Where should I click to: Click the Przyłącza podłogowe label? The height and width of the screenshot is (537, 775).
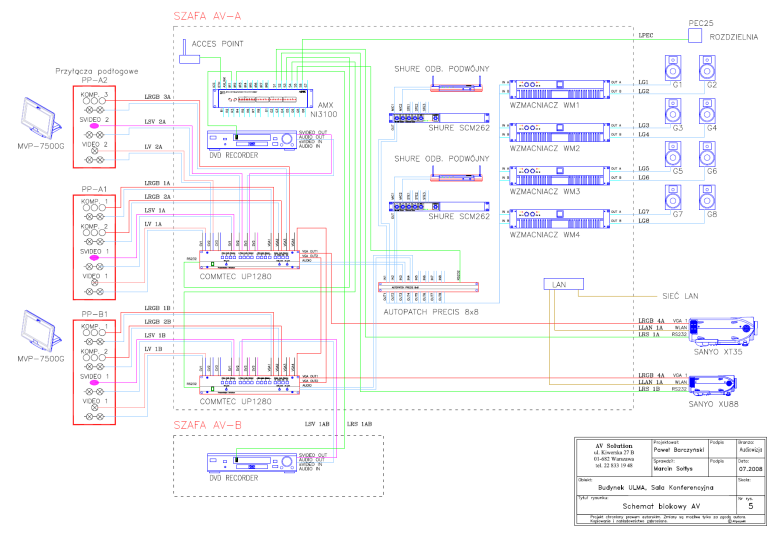click(x=97, y=71)
